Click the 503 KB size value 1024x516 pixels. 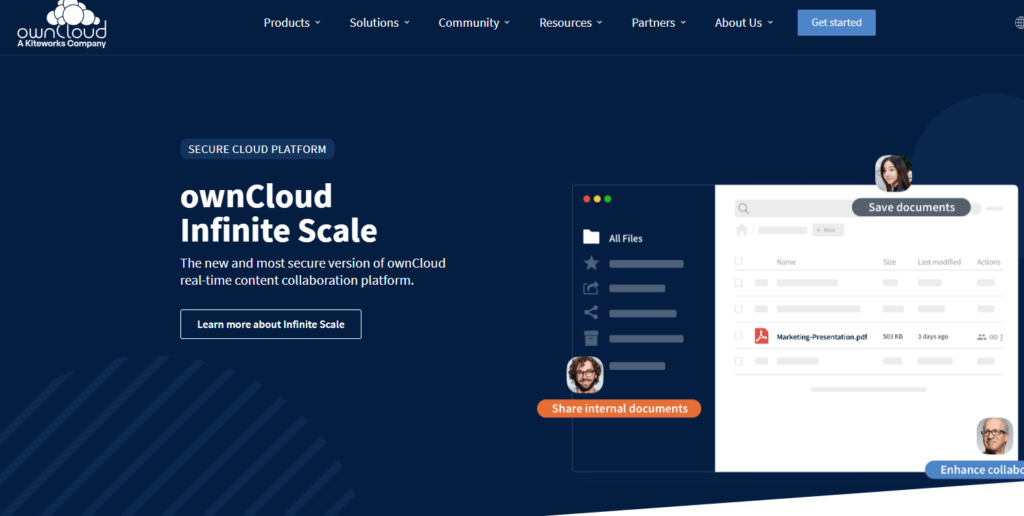pyautogui.click(x=893, y=336)
